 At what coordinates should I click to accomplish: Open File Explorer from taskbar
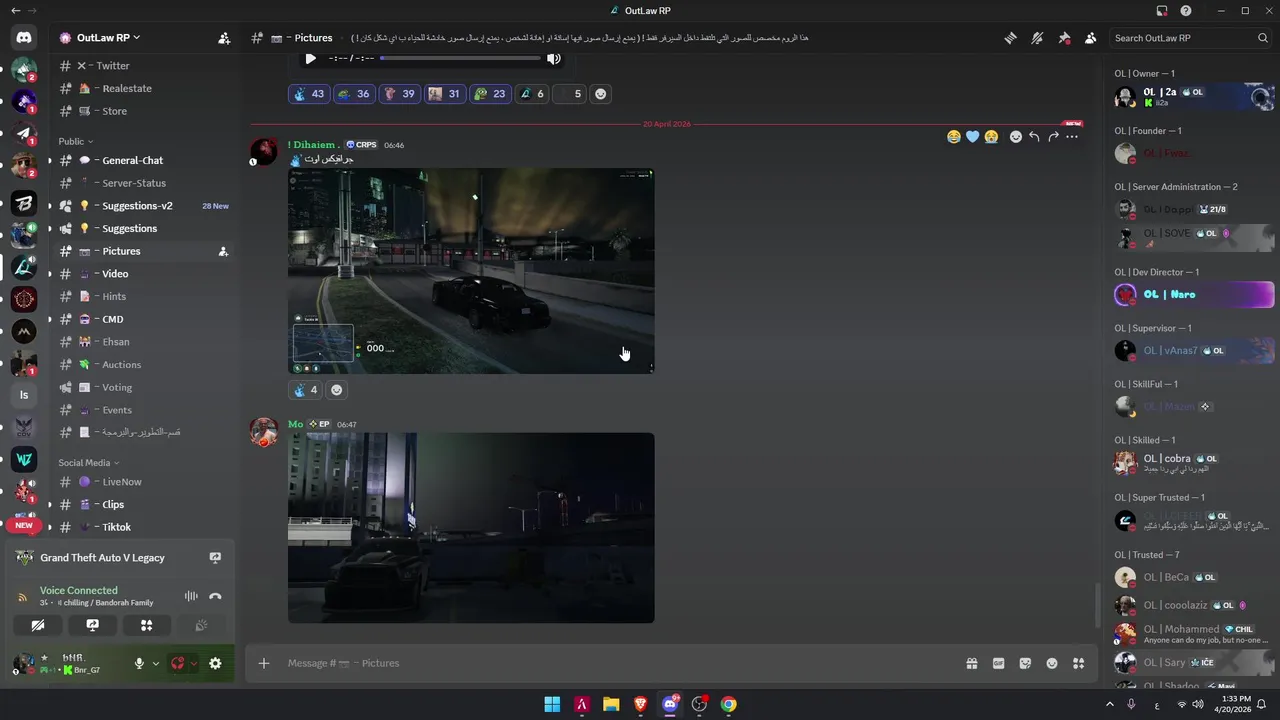point(611,704)
